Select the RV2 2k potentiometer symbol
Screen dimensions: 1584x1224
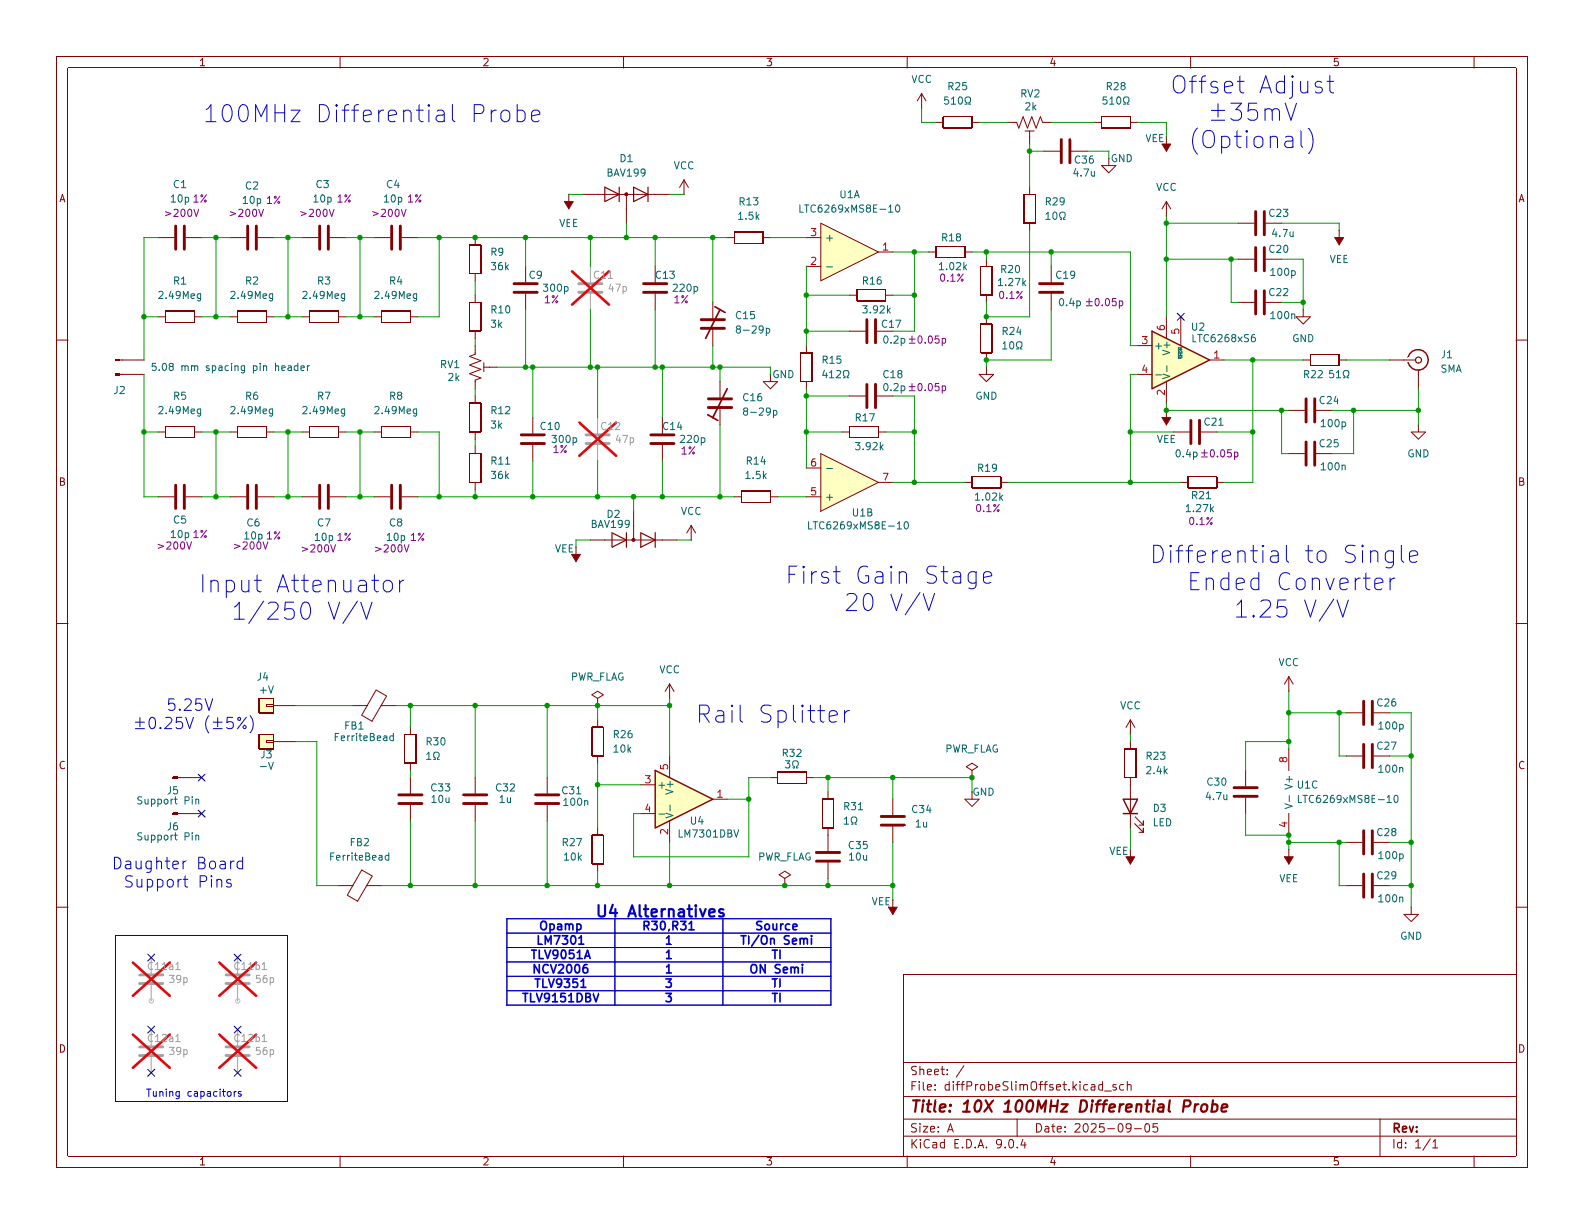pos(1029,123)
